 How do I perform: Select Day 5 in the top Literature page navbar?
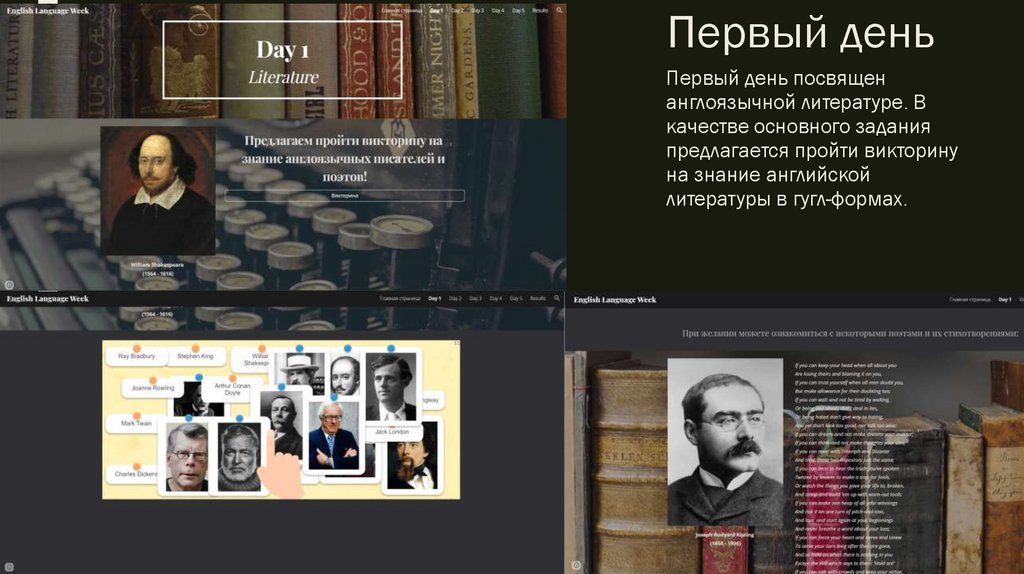[518, 10]
